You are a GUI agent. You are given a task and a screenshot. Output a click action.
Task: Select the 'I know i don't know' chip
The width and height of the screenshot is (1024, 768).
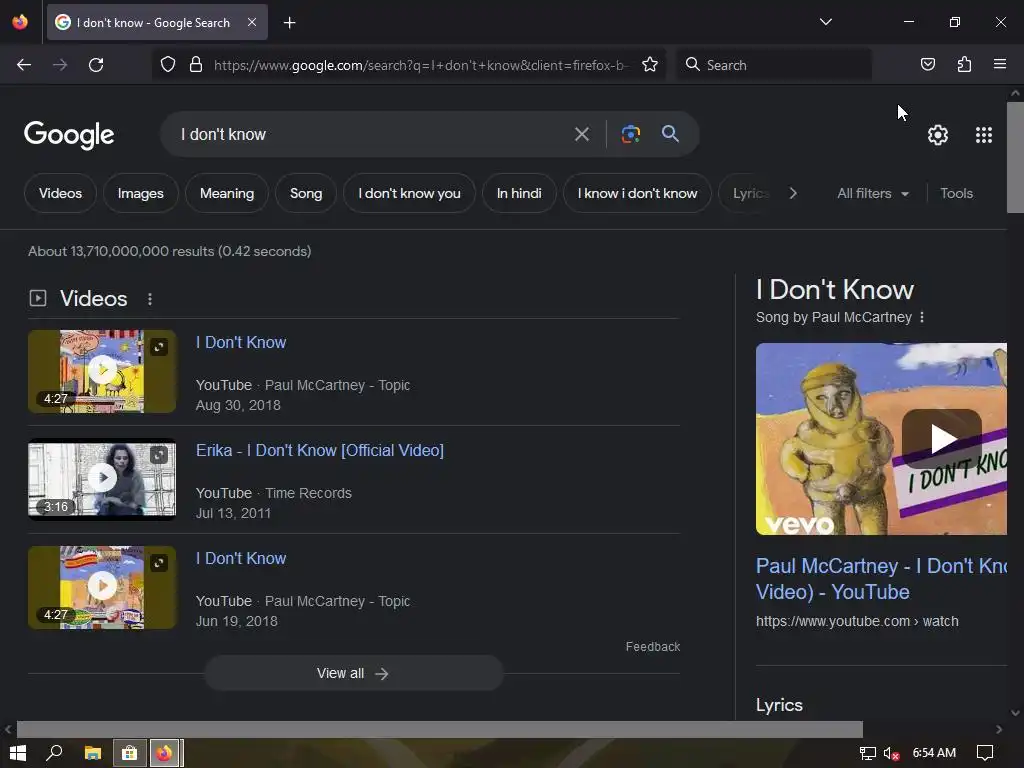(637, 193)
